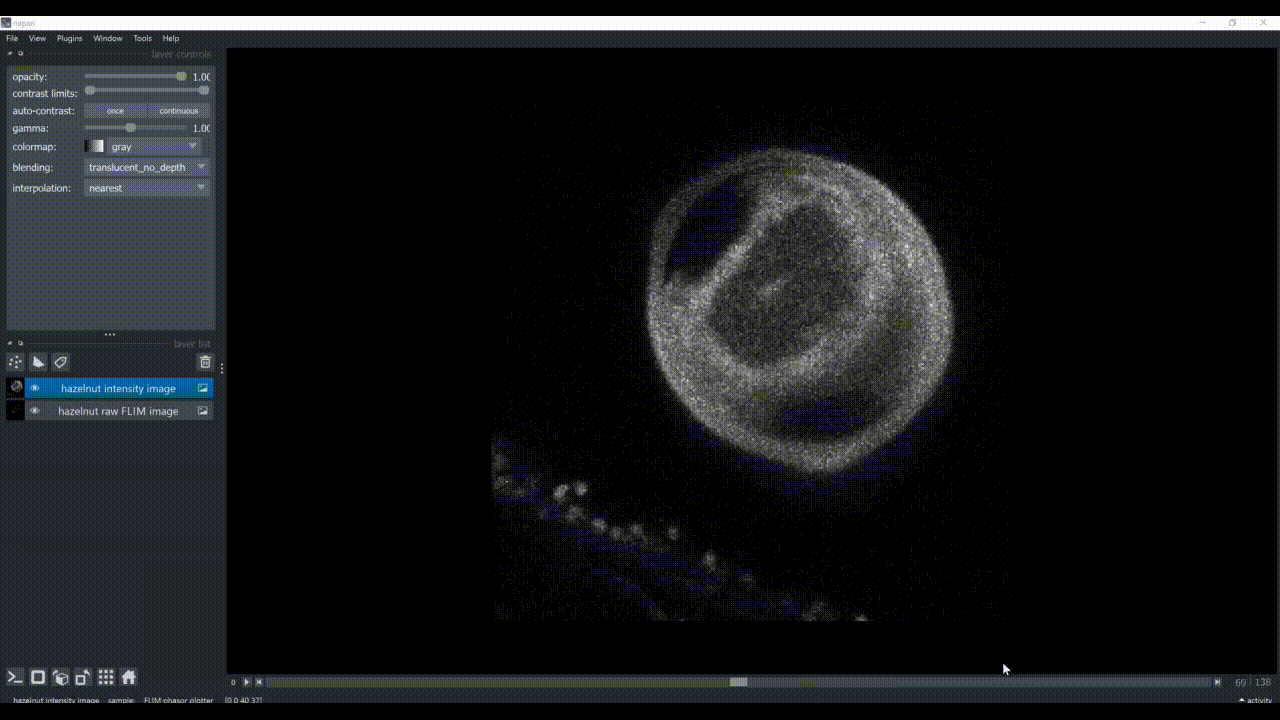Roll dimensions with the cube icon
Image resolution: width=1280 pixels, height=720 pixels.
[61, 677]
